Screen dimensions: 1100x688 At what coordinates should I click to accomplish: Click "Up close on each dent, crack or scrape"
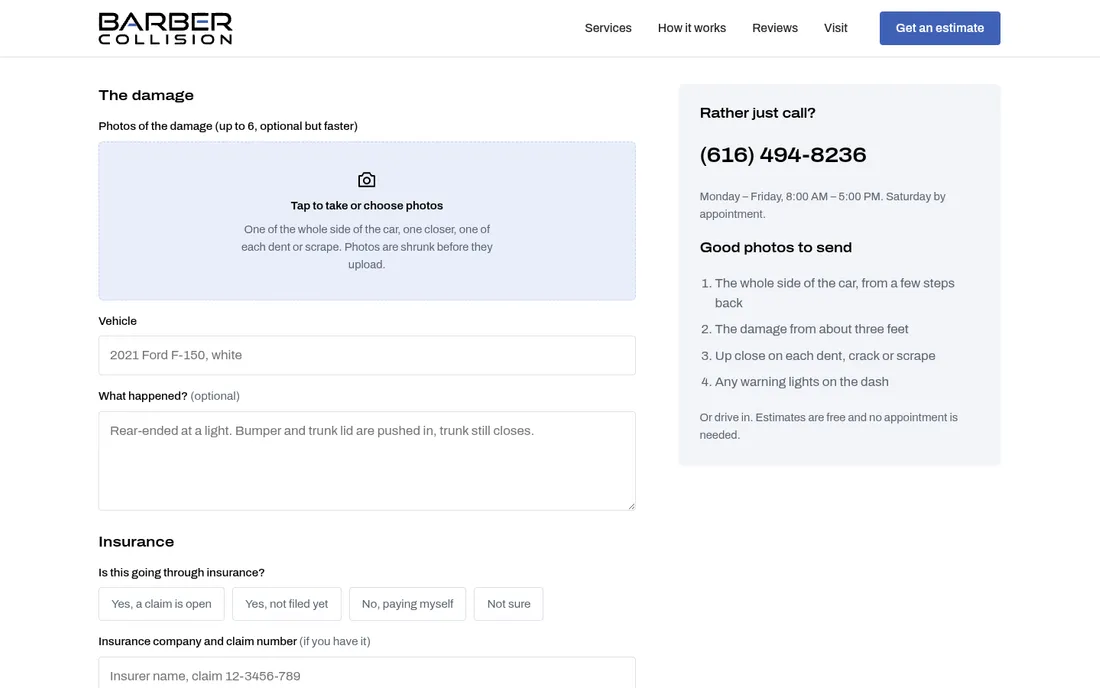[824, 356]
